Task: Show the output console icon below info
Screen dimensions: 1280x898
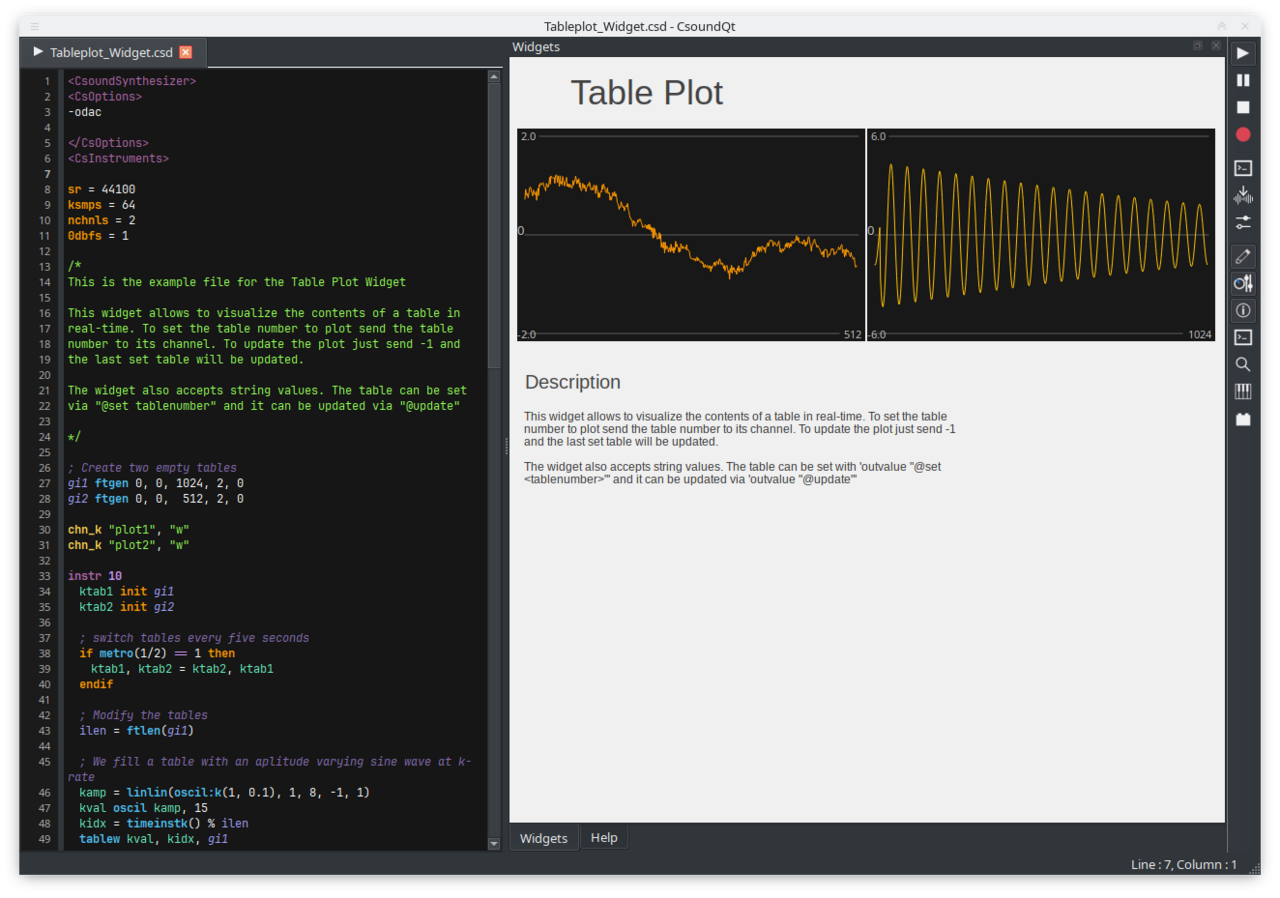Action: click(1243, 337)
